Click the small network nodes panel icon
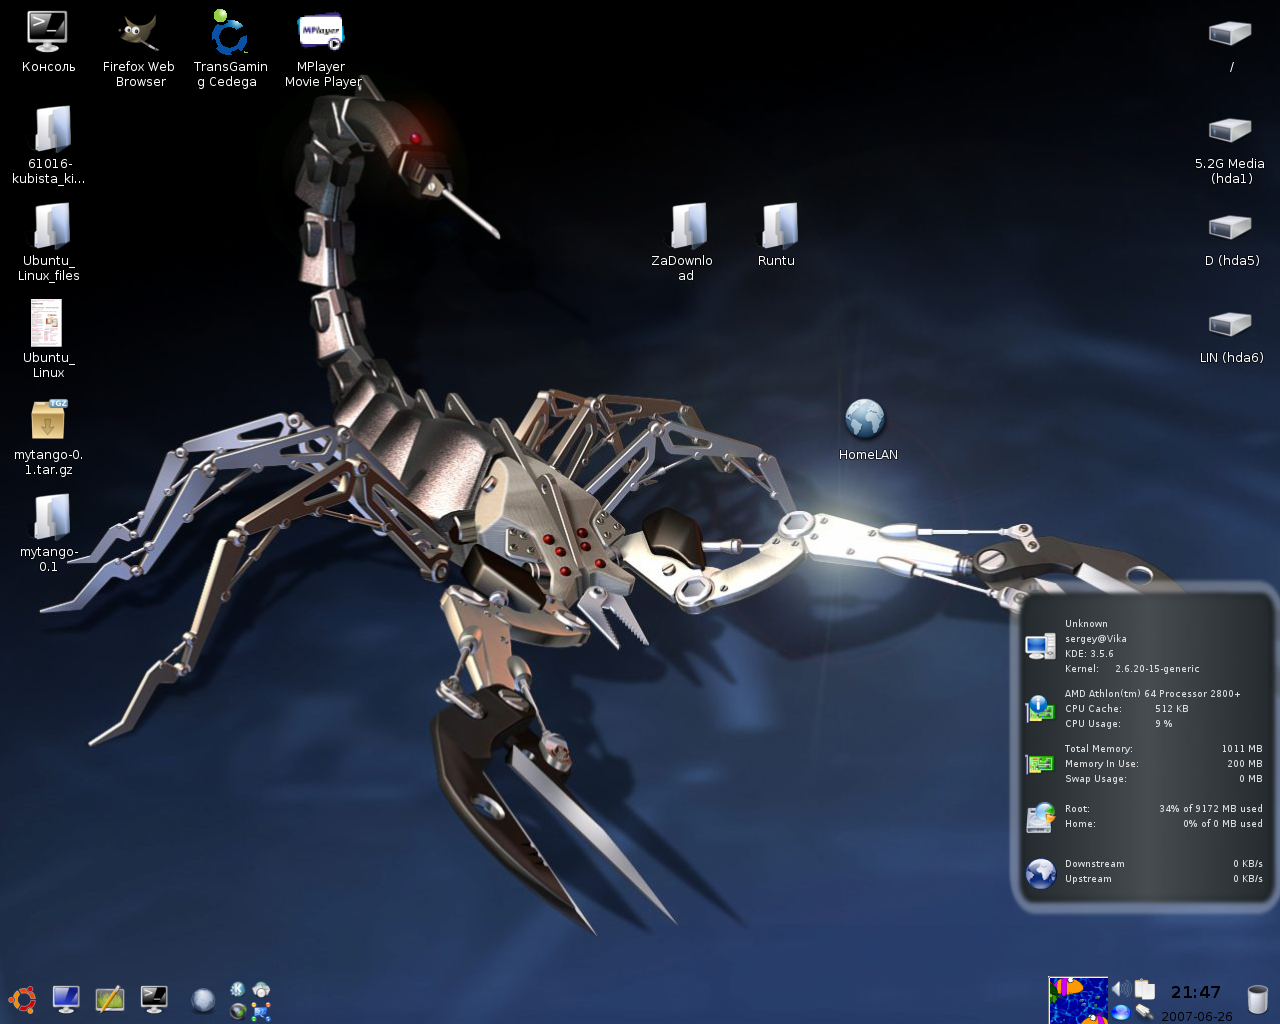The width and height of the screenshot is (1280, 1024). coord(261,1011)
